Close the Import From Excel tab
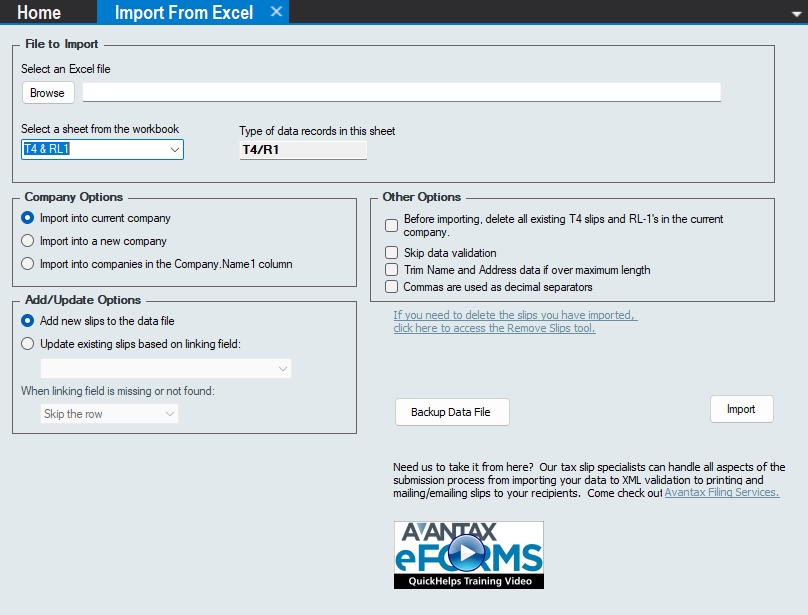 pos(277,12)
